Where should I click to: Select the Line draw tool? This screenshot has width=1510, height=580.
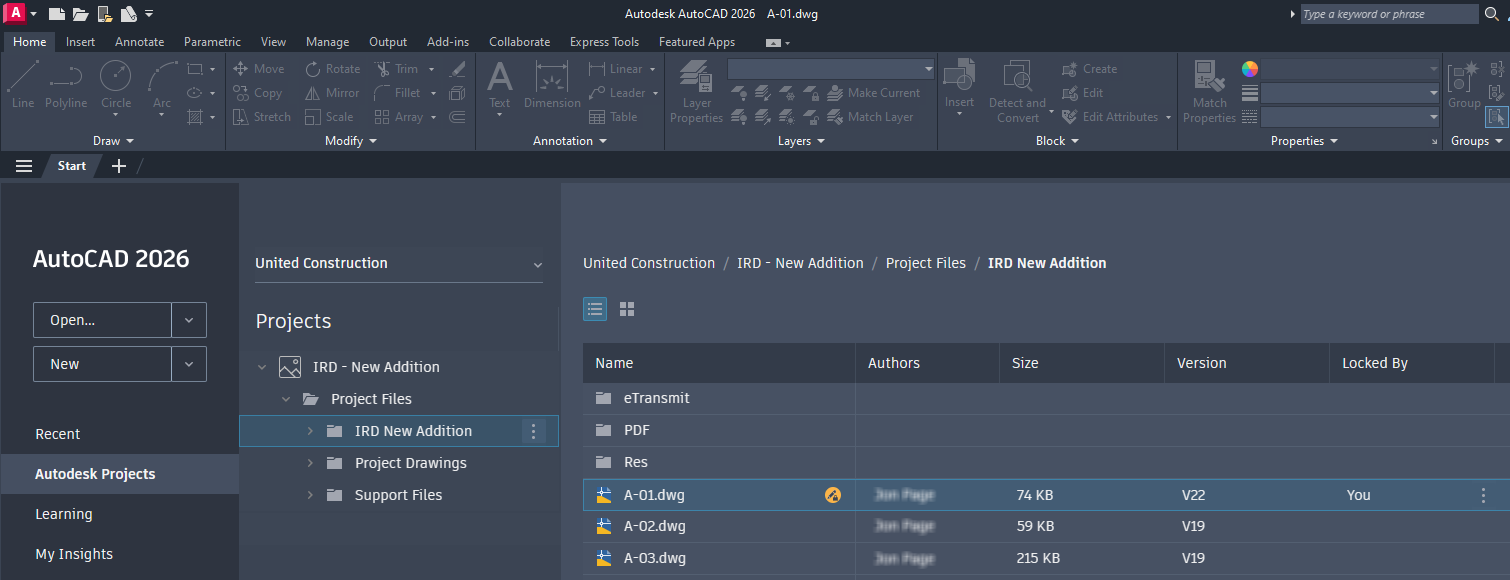(22, 84)
